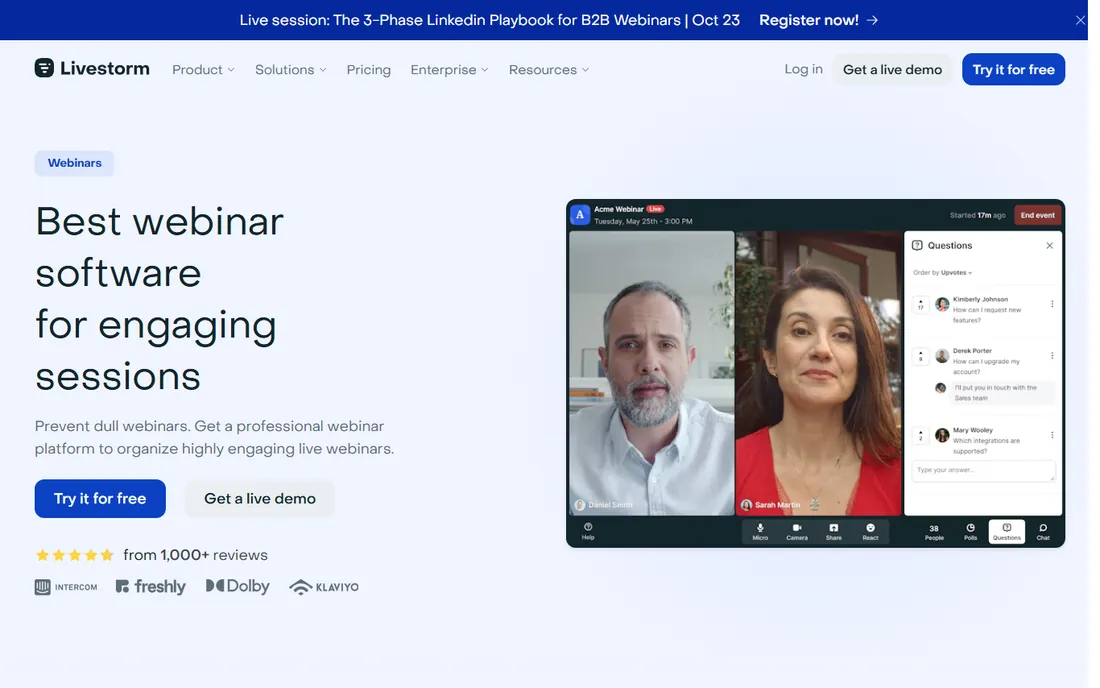Focus the 'Type your answer...' field

coord(983,471)
